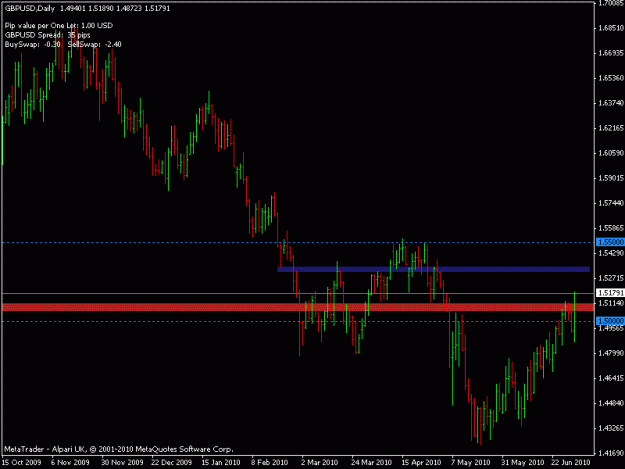Click the MetaTrader Alpari UK copyright text

(x=119, y=449)
